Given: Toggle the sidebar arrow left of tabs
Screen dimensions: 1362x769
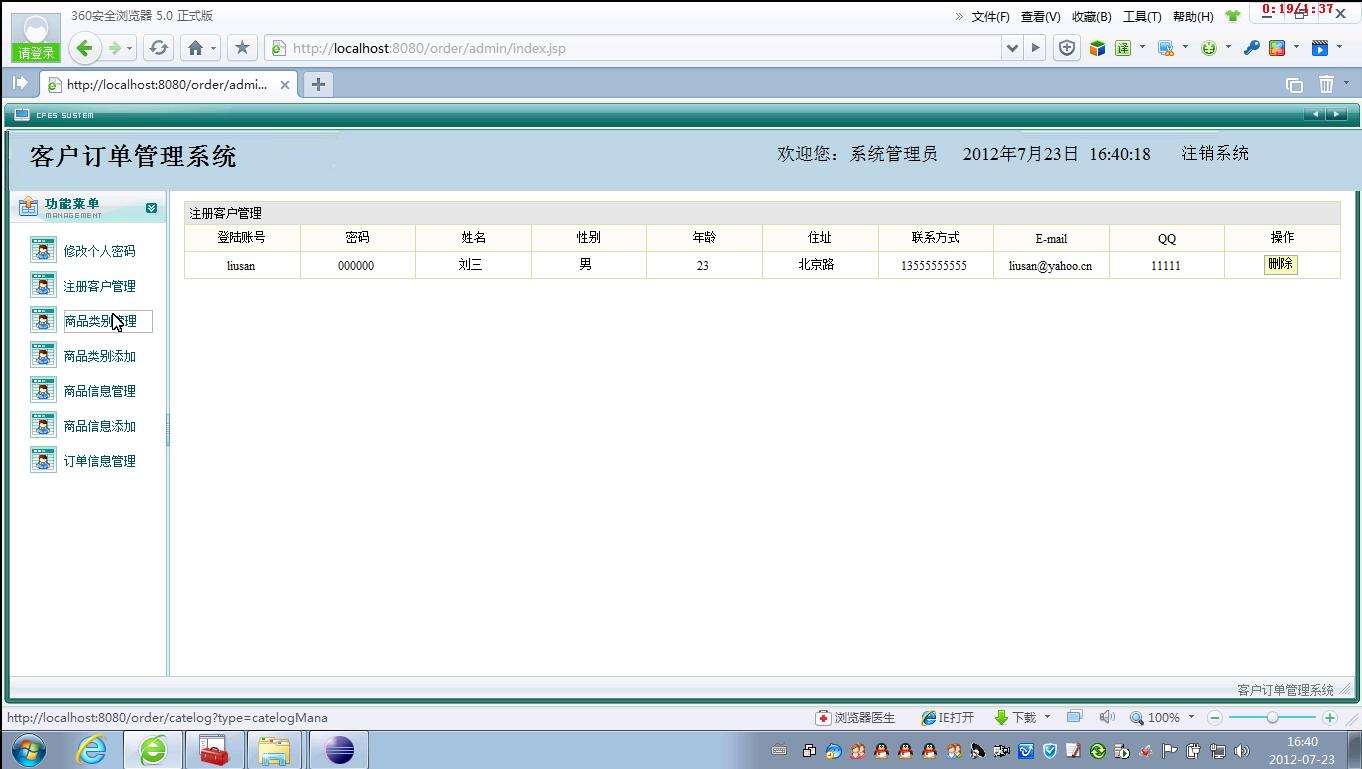Looking at the screenshot, I should (x=20, y=83).
